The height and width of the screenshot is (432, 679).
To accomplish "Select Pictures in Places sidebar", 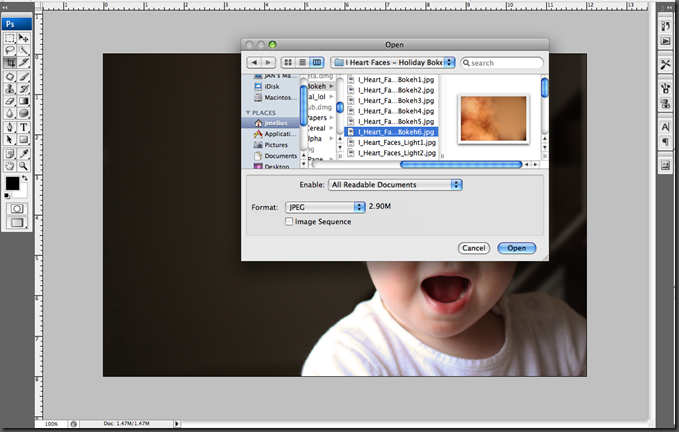I will (x=276, y=145).
